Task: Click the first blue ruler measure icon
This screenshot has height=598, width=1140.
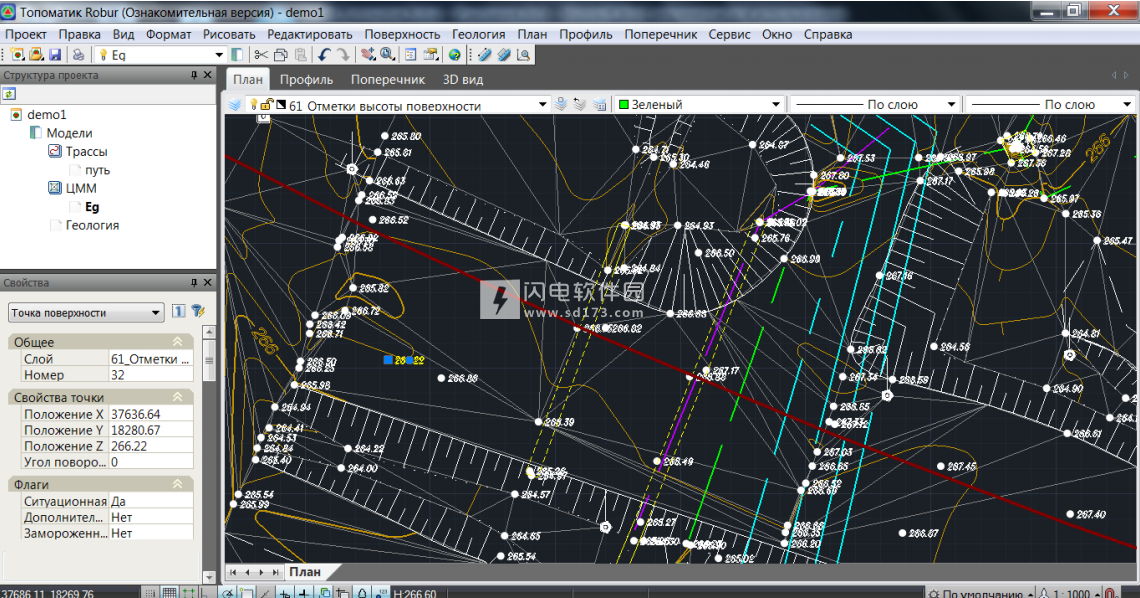Action: click(x=484, y=54)
